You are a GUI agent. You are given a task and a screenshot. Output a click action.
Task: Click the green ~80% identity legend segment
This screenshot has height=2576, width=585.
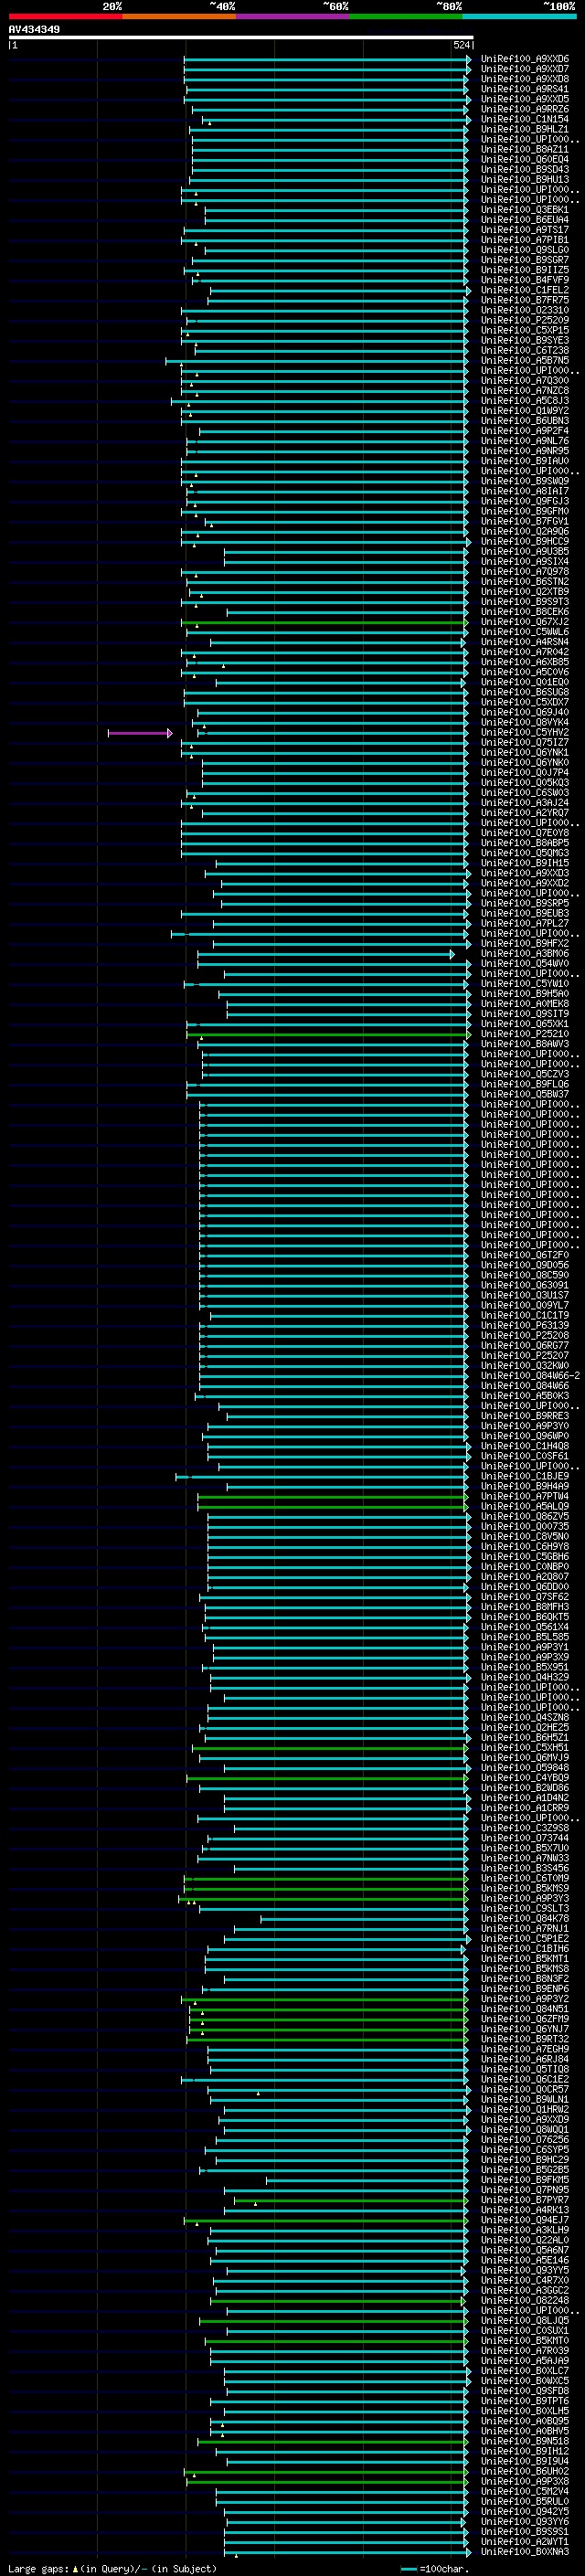[x=406, y=16]
